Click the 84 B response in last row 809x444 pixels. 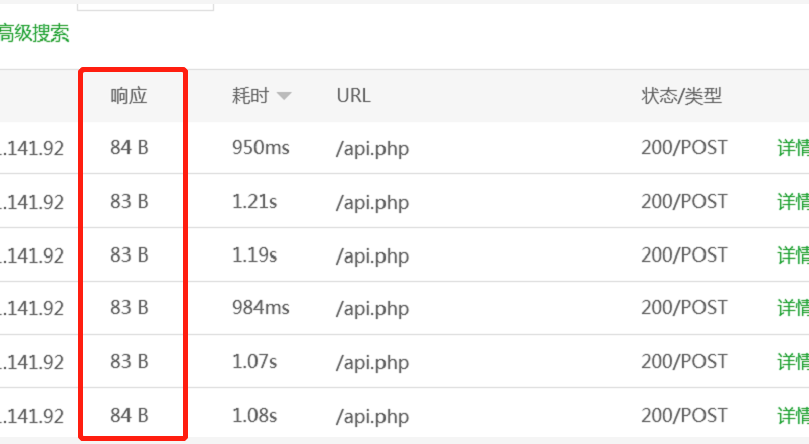click(x=129, y=416)
